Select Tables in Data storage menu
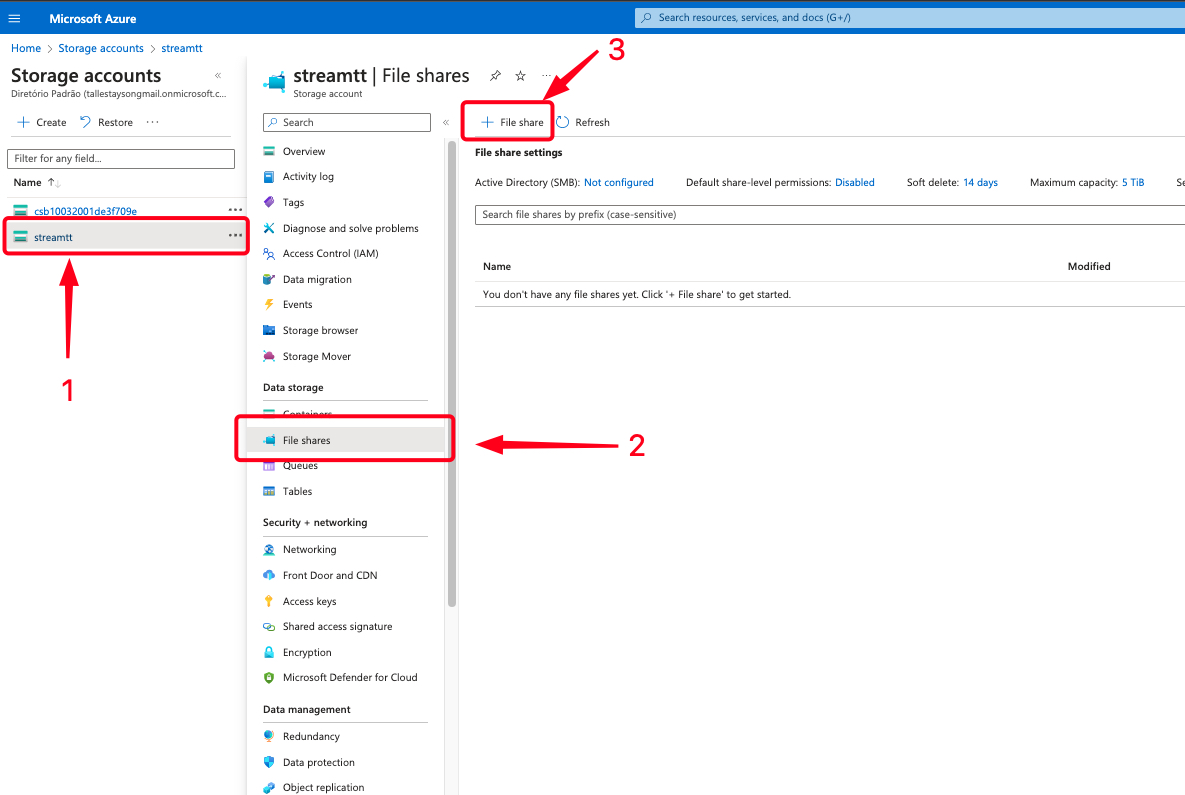 [x=297, y=491]
